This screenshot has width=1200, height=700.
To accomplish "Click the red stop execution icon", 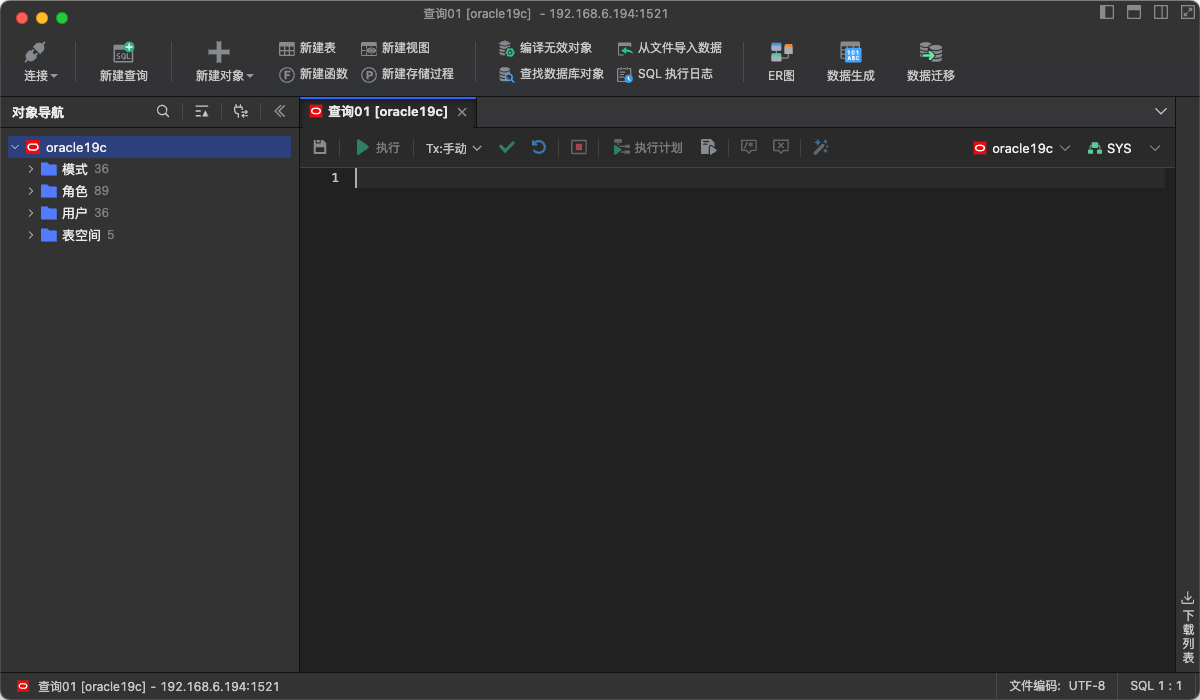I will click(578, 147).
